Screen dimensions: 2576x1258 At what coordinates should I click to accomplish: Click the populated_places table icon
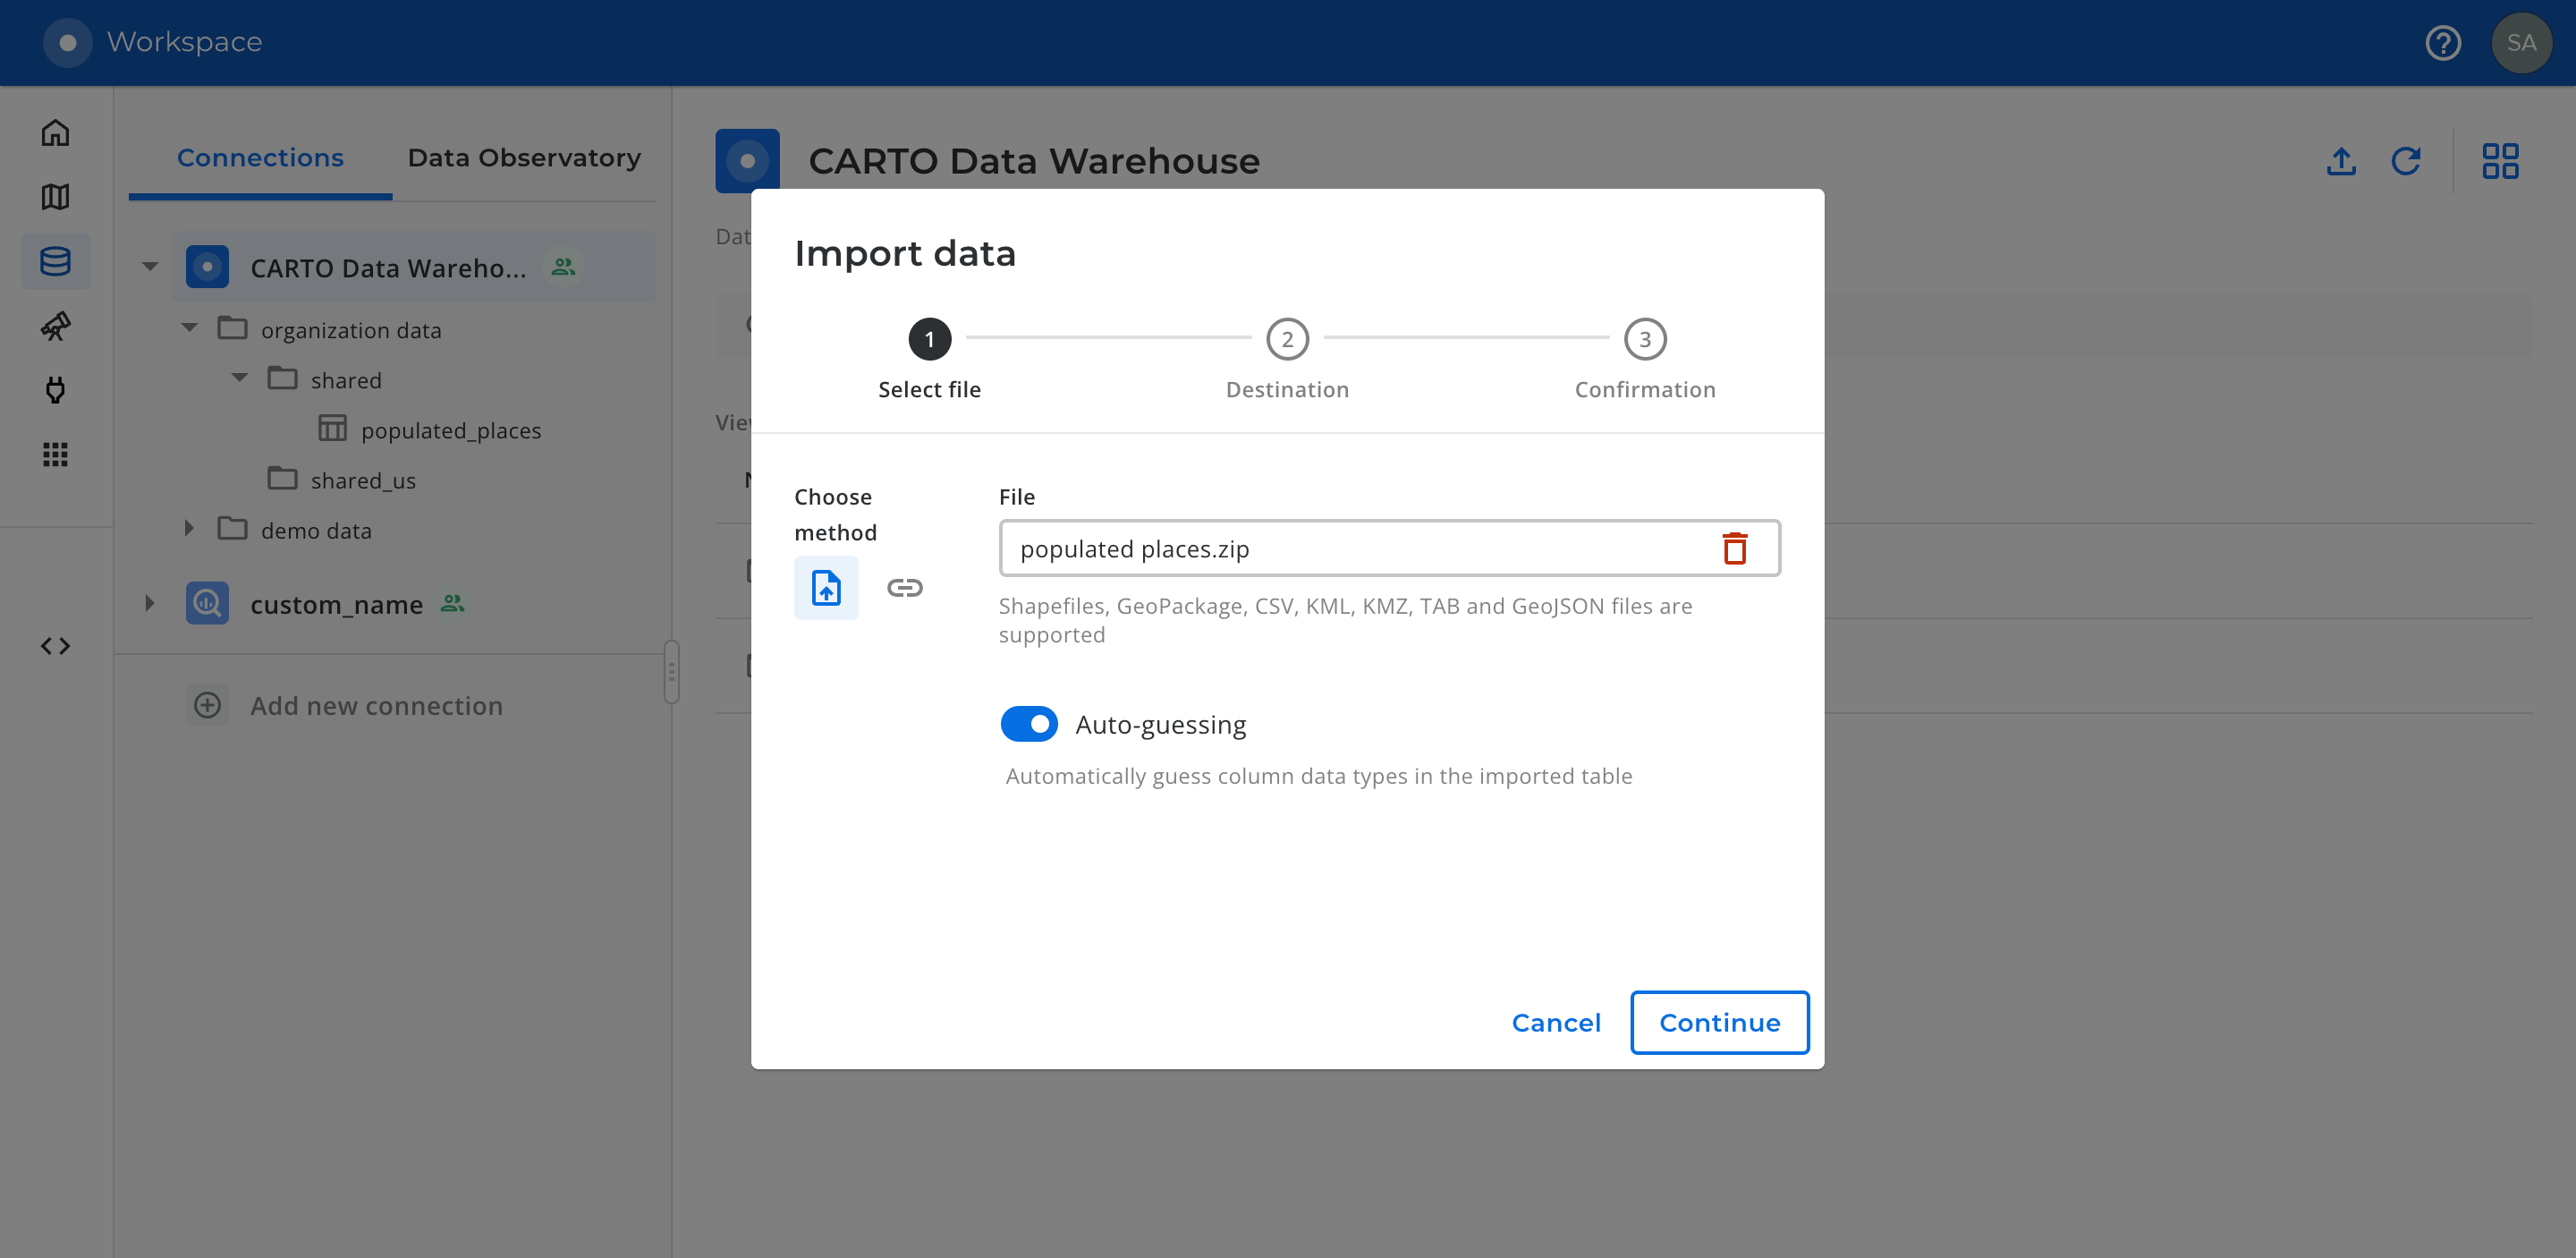[332, 429]
